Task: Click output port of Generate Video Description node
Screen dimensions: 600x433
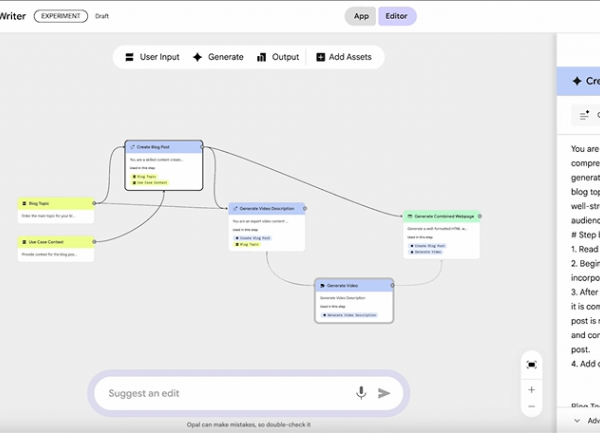Action: [305, 208]
